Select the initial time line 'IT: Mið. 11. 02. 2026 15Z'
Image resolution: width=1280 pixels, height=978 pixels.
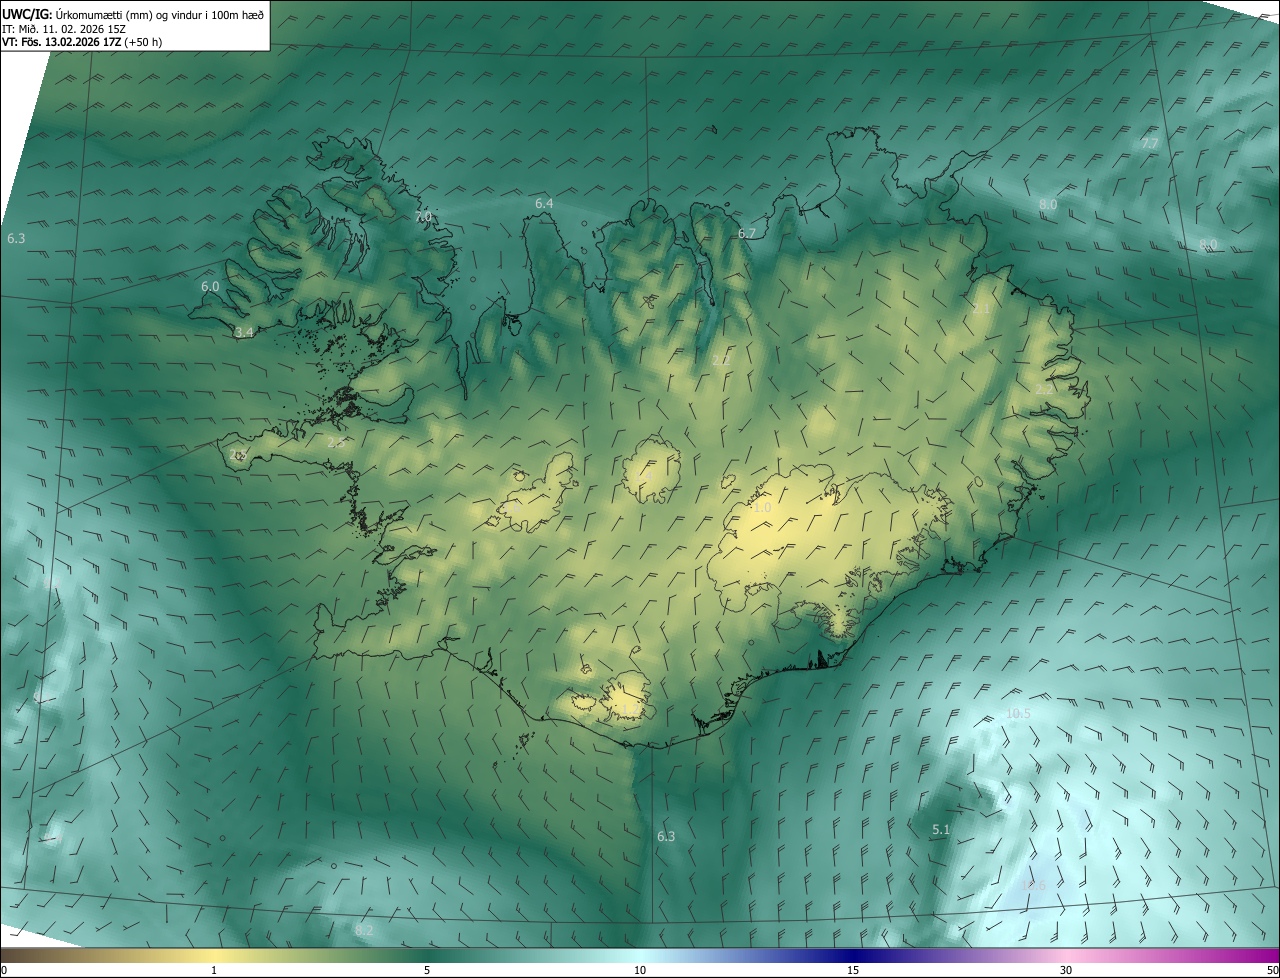click(x=63, y=28)
